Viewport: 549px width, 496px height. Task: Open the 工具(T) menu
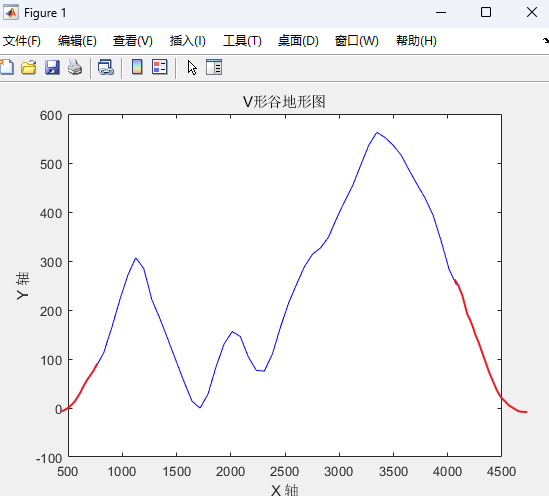click(242, 41)
